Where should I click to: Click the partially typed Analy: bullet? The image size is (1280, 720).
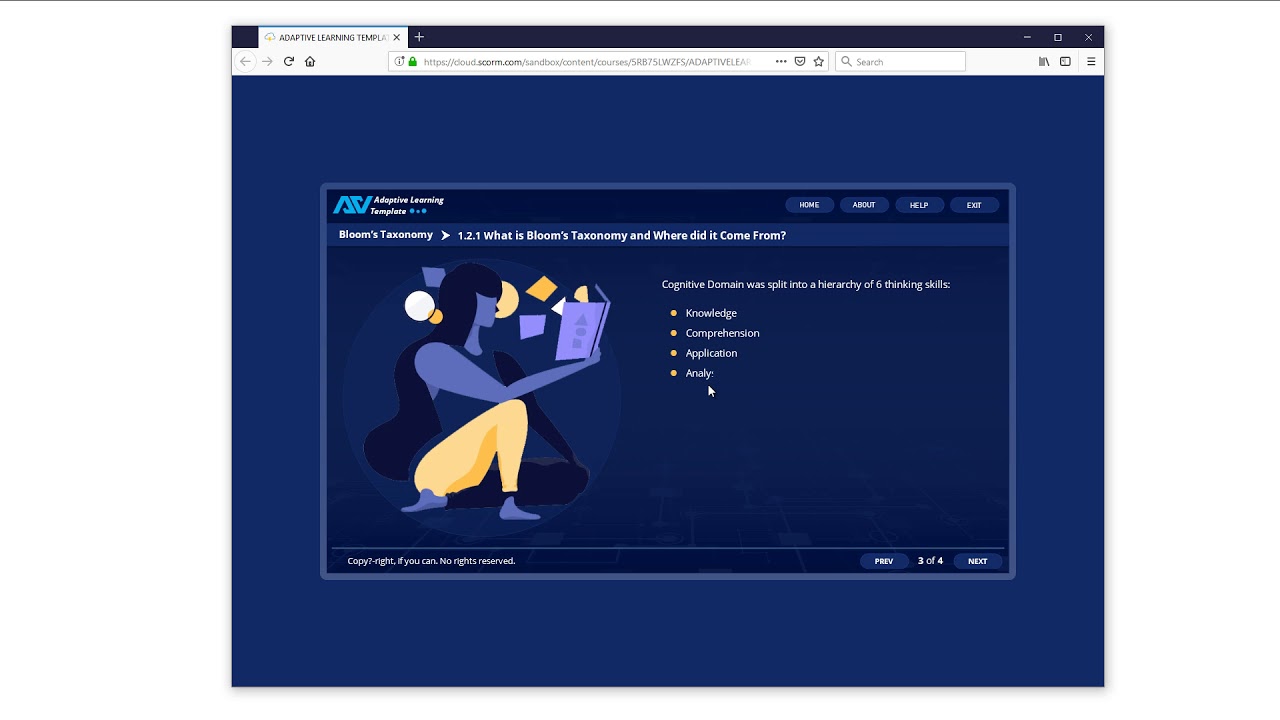699,373
